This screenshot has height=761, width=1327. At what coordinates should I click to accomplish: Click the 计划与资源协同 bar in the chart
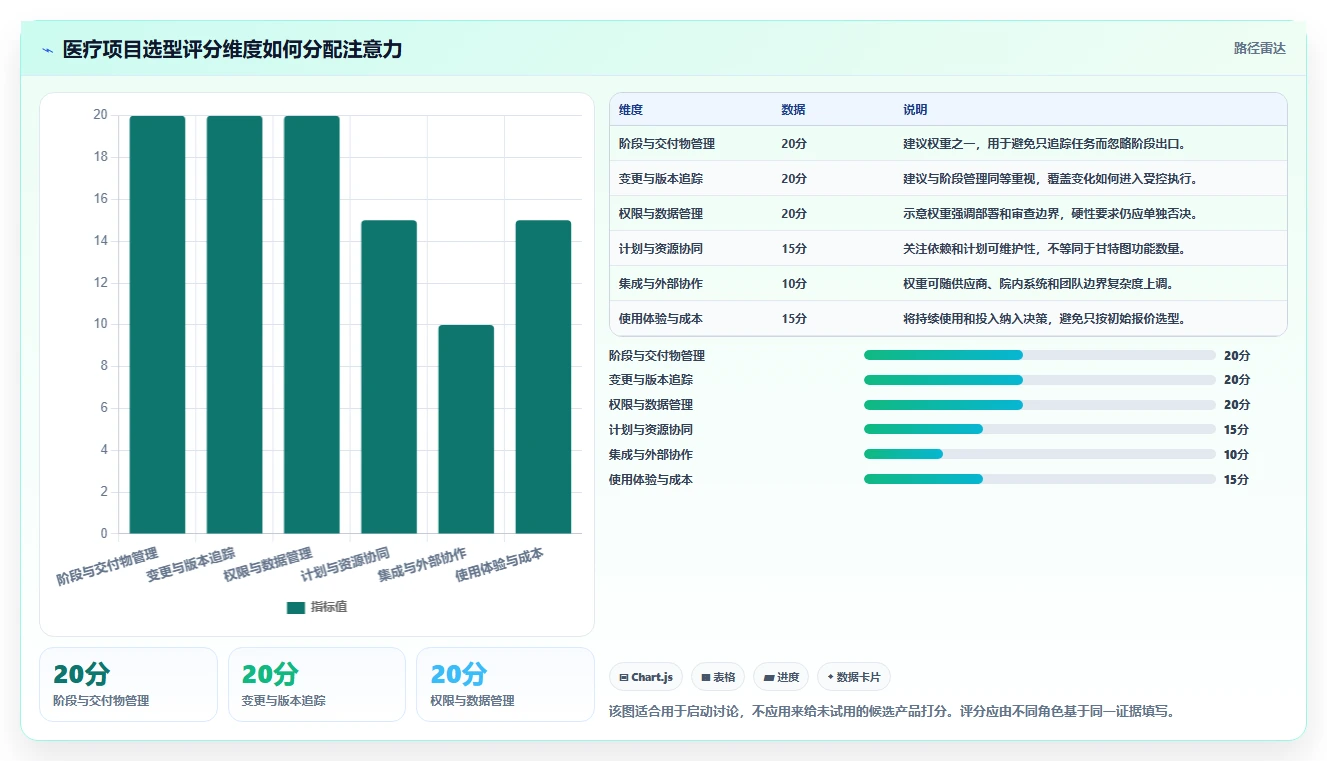point(389,377)
